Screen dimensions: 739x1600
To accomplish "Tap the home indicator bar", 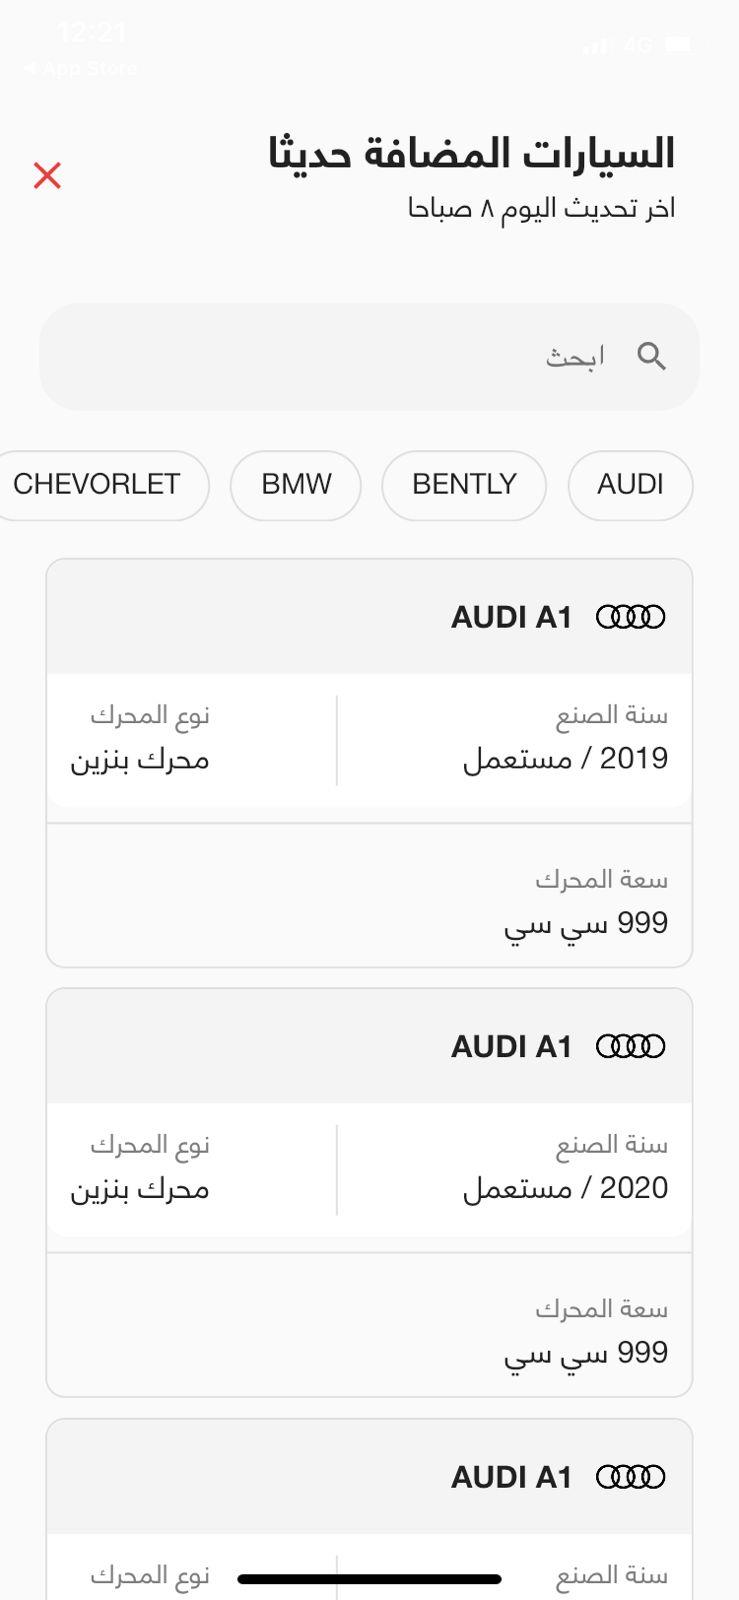I will pyautogui.click(x=369, y=1579).
